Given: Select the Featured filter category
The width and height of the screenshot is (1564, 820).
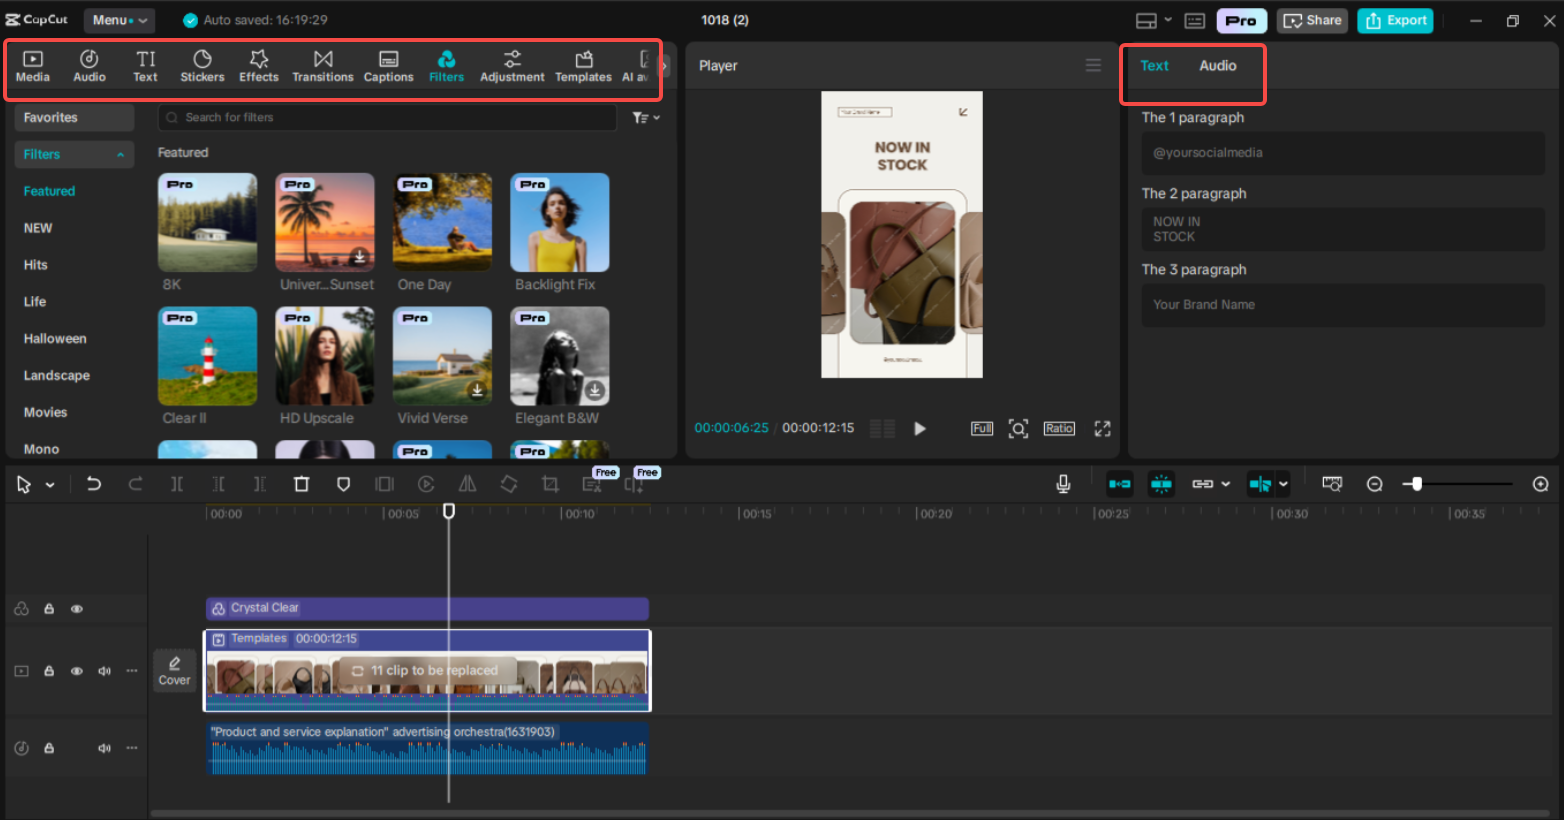Looking at the screenshot, I should 49,191.
